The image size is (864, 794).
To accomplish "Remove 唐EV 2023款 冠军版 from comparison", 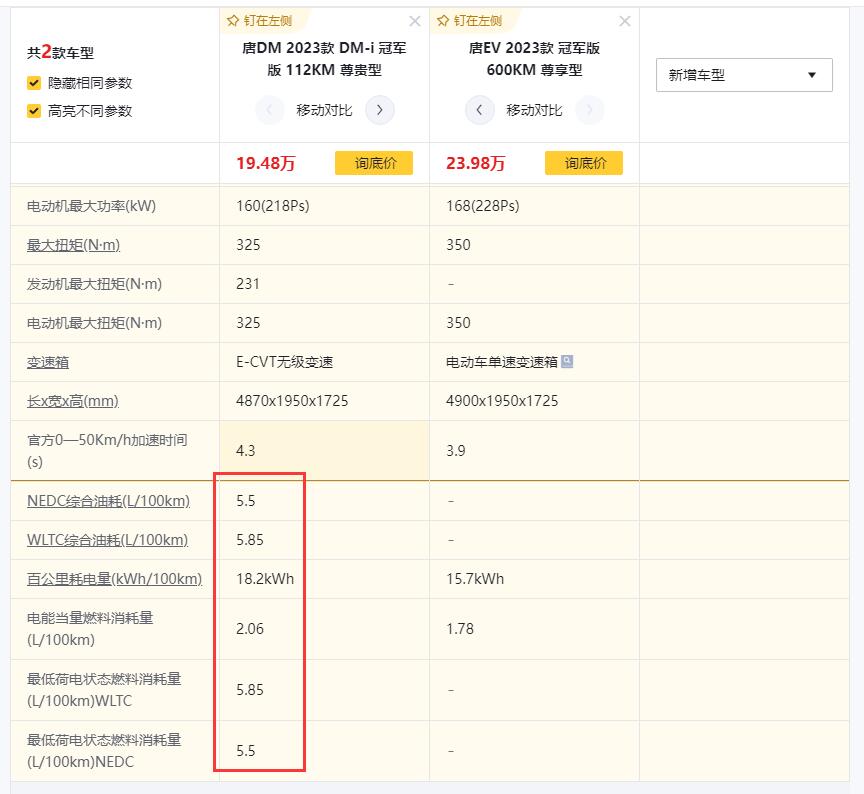I will click(x=625, y=21).
